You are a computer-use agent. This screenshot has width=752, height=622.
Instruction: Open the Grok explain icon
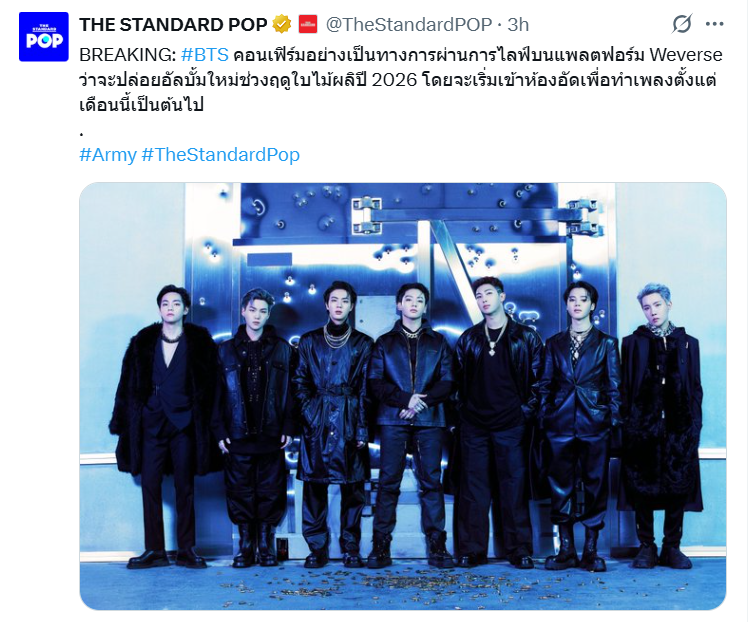tap(682, 23)
